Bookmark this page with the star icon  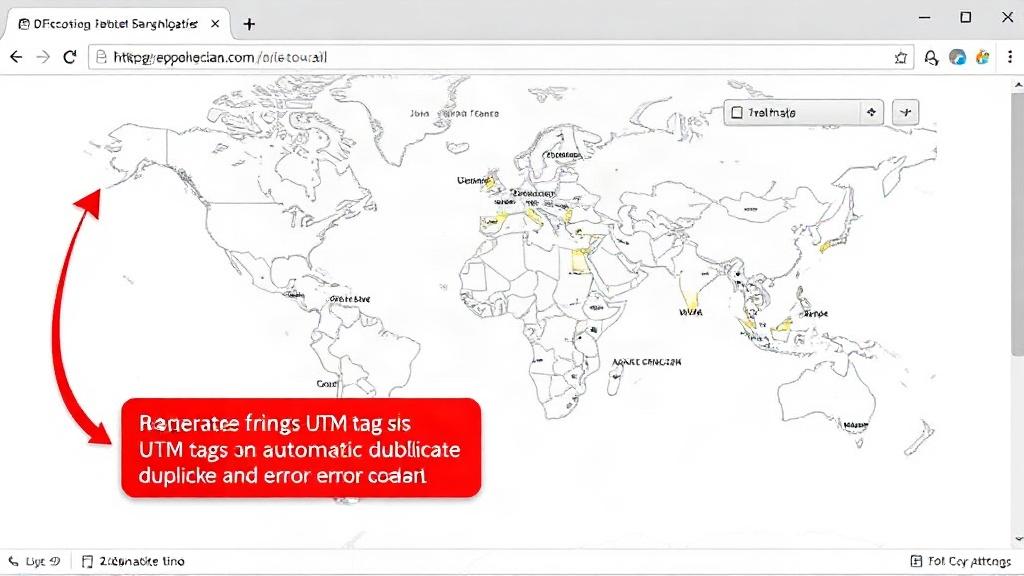tap(901, 57)
